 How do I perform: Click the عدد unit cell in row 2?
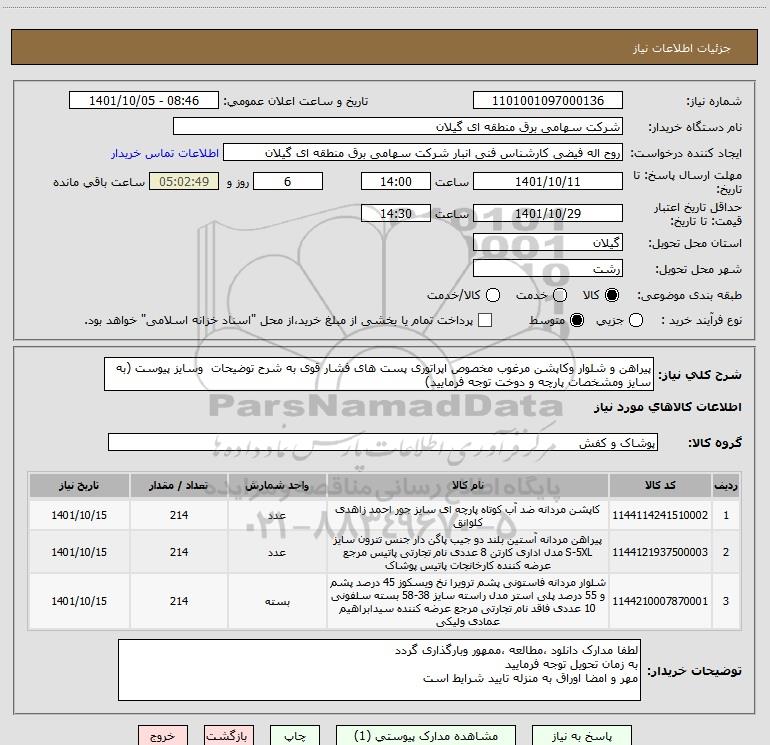click(x=277, y=552)
